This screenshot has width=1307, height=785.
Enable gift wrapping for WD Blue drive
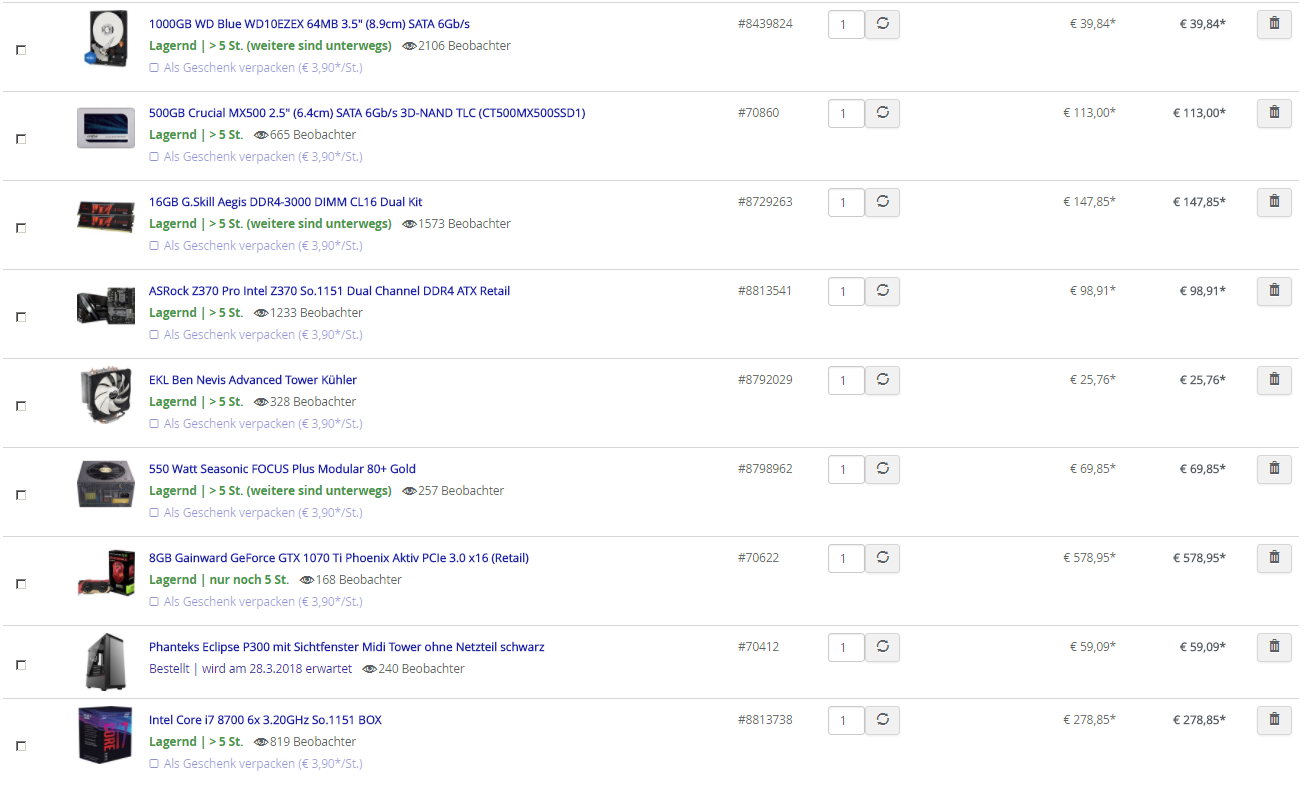[x=154, y=68]
